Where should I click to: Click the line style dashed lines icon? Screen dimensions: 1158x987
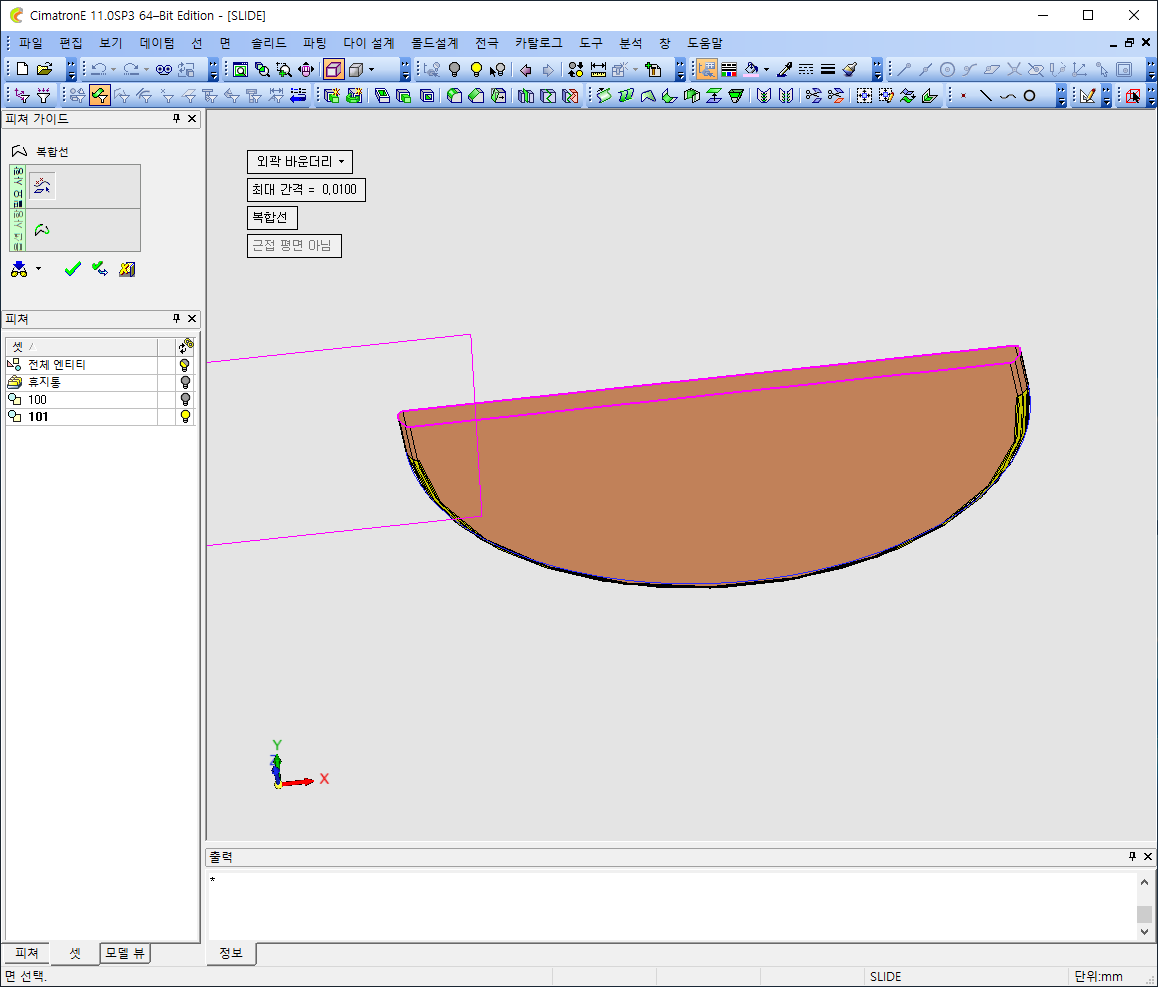click(806, 69)
